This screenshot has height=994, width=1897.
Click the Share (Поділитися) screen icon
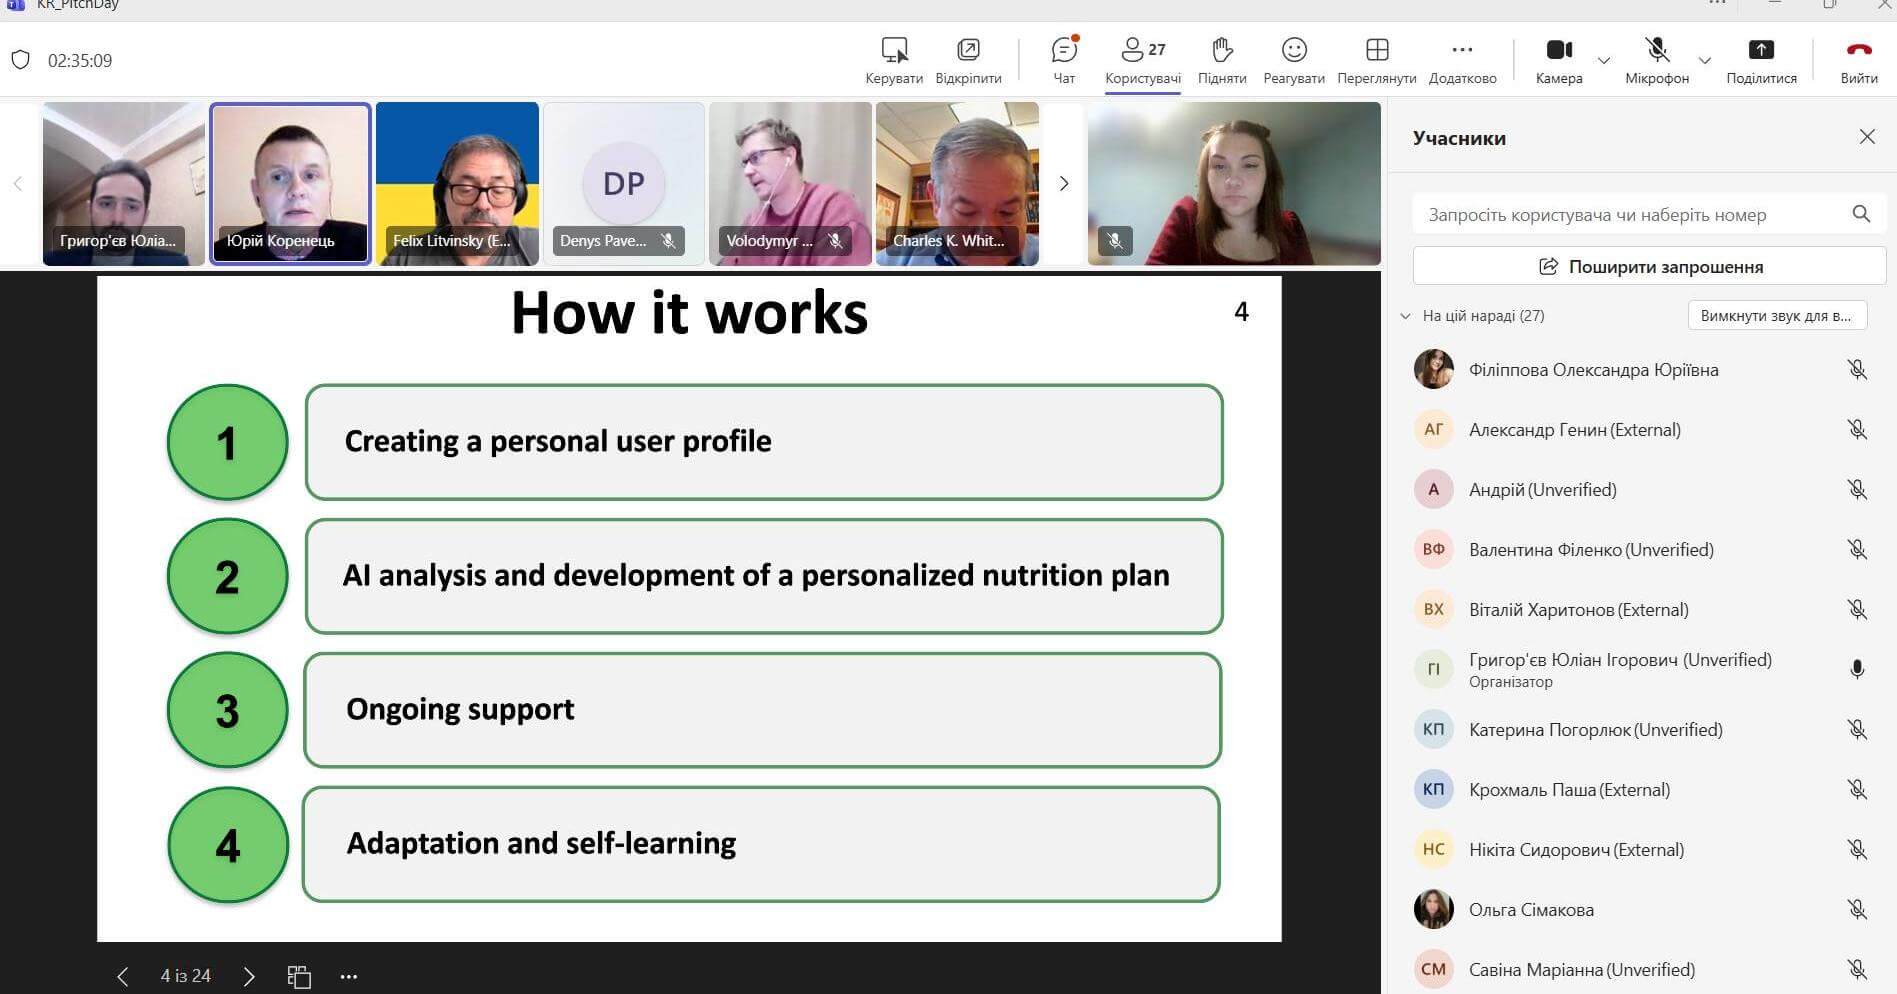(1760, 51)
